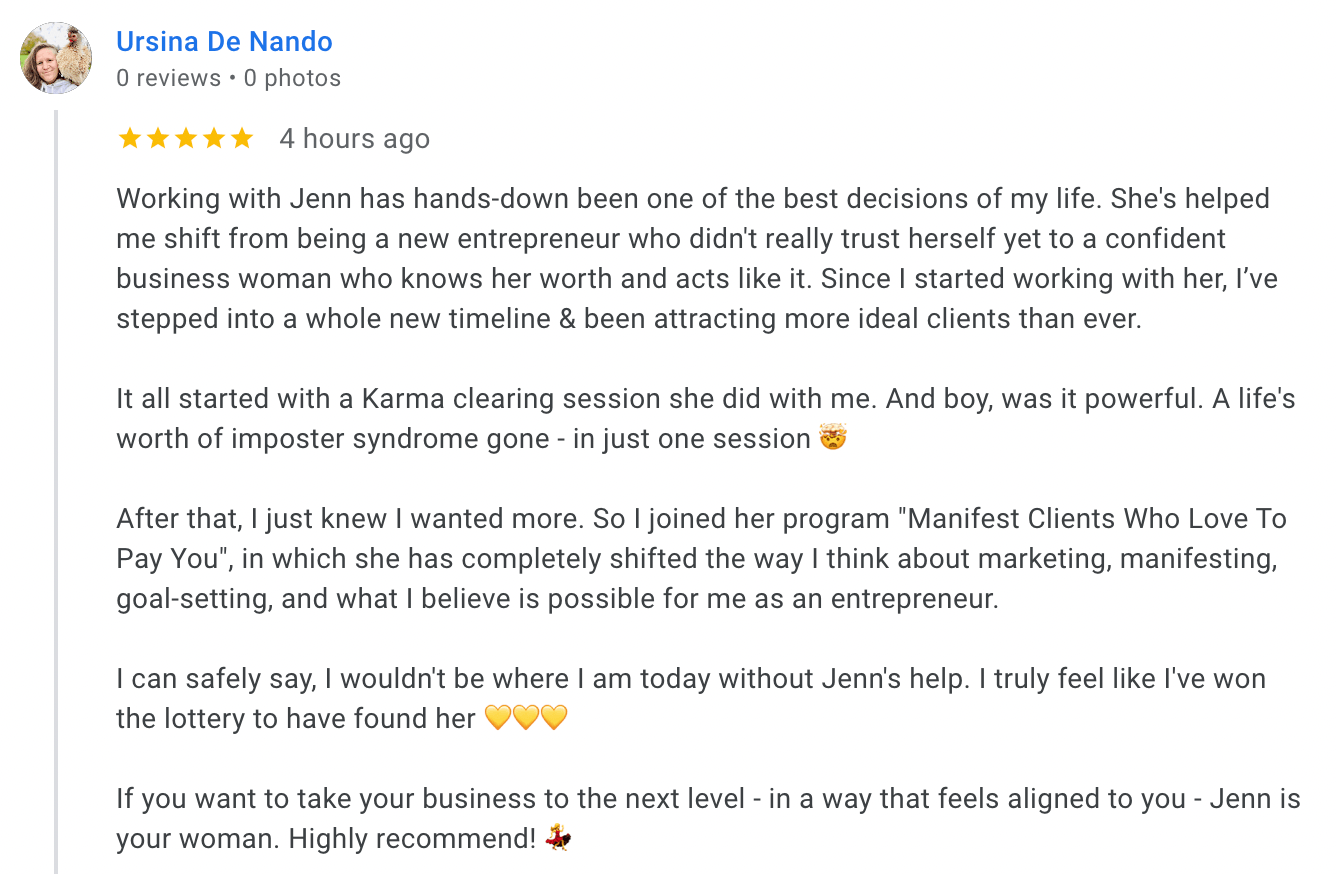Click the last yellow heart emoji
The width and height of the screenshot is (1336, 874).
tap(554, 718)
